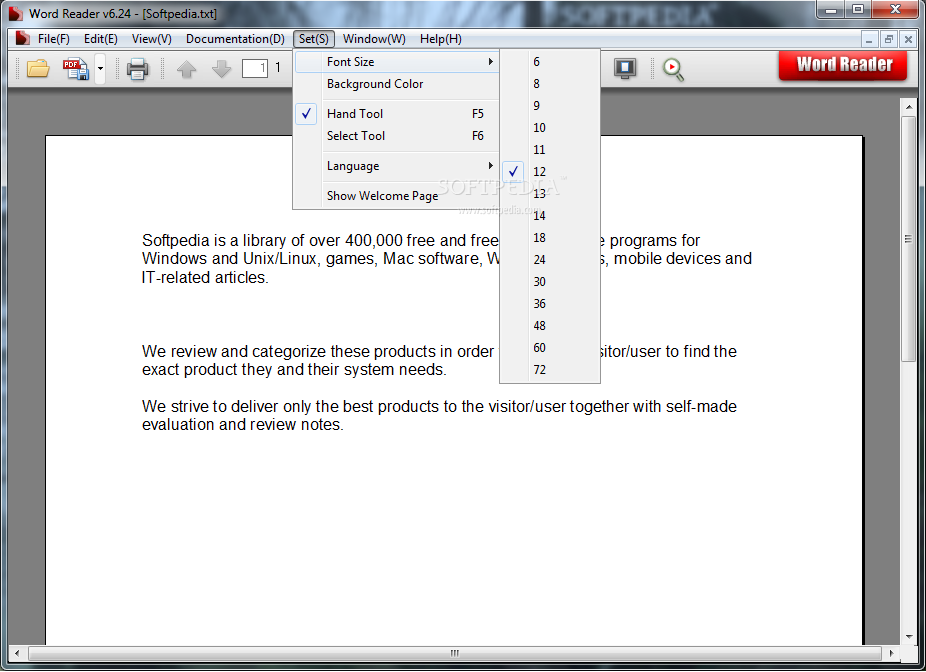Click the horizontal scrollbar left arrow

click(17, 653)
